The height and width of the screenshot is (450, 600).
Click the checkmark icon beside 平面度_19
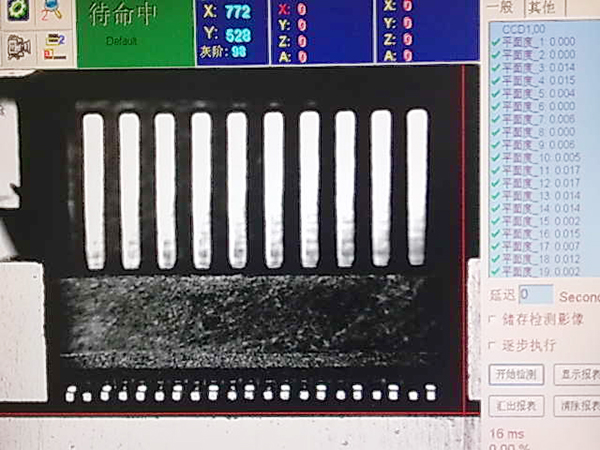tap(495, 271)
